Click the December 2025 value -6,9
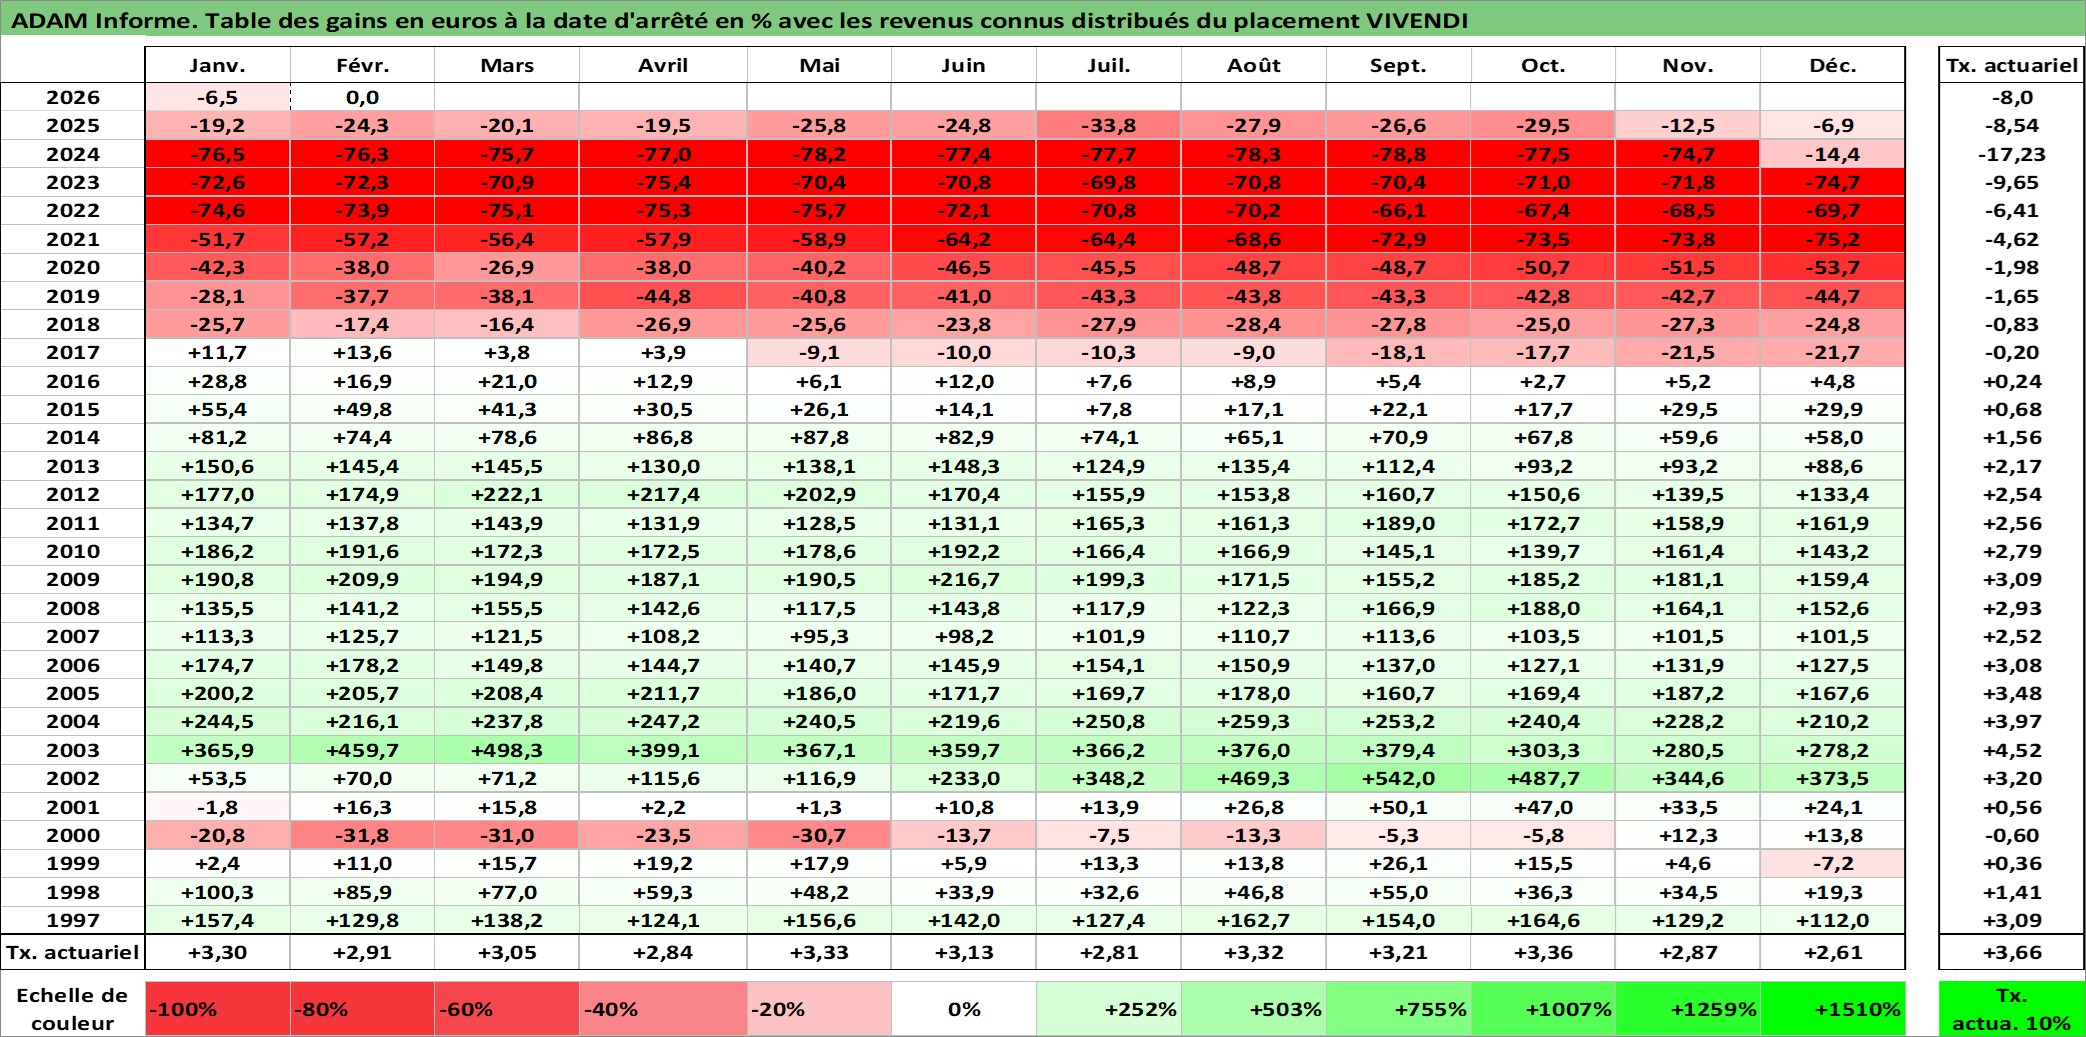2086x1037 pixels. click(x=1833, y=125)
